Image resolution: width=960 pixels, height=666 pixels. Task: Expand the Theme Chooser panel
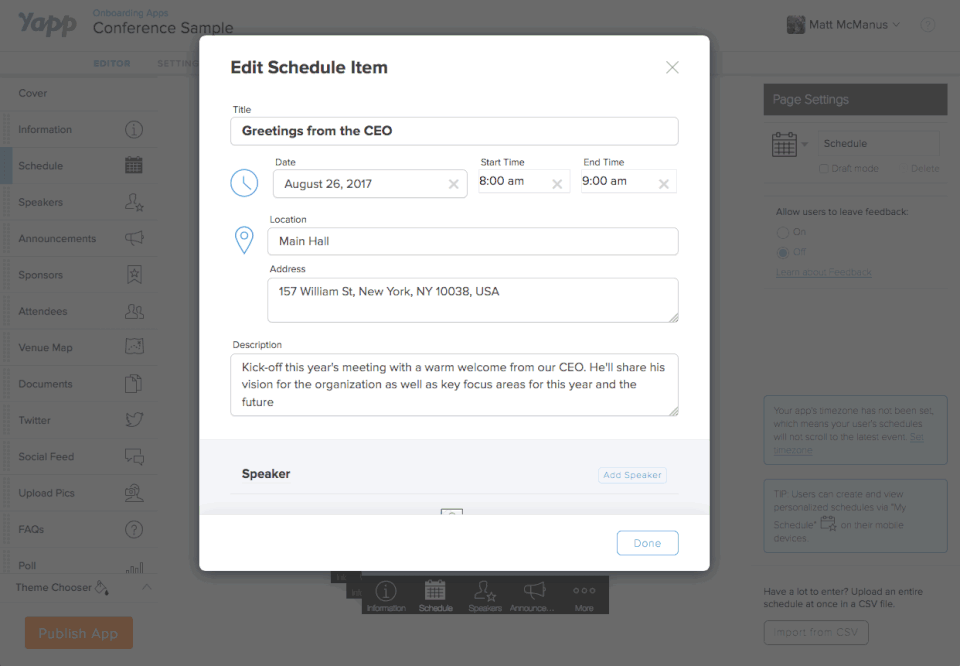[x=146, y=587]
